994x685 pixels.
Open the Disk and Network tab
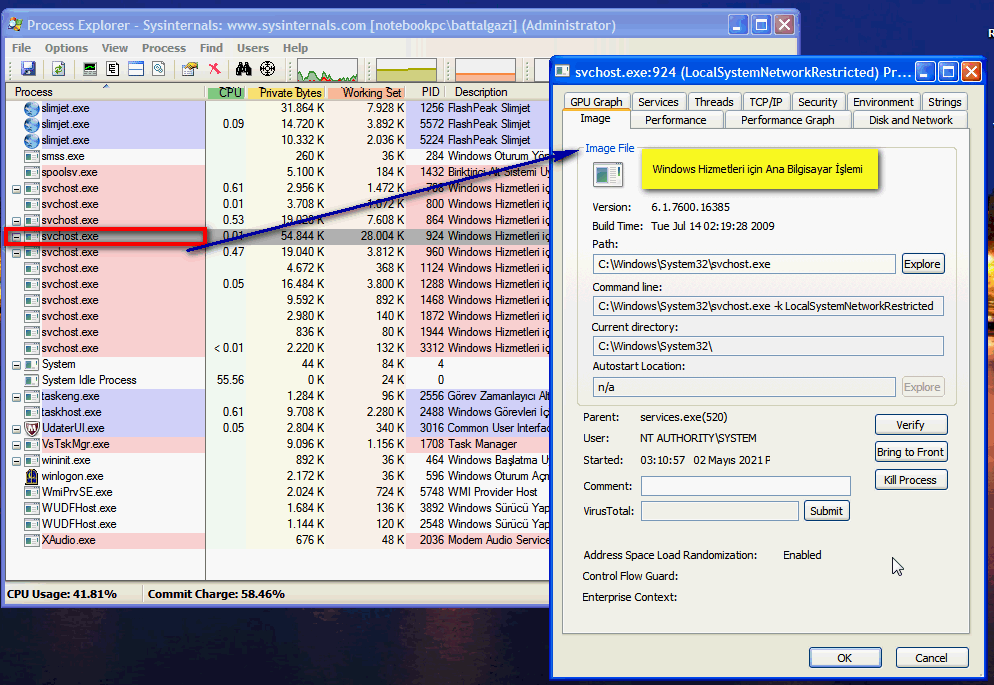tap(910, 120)
